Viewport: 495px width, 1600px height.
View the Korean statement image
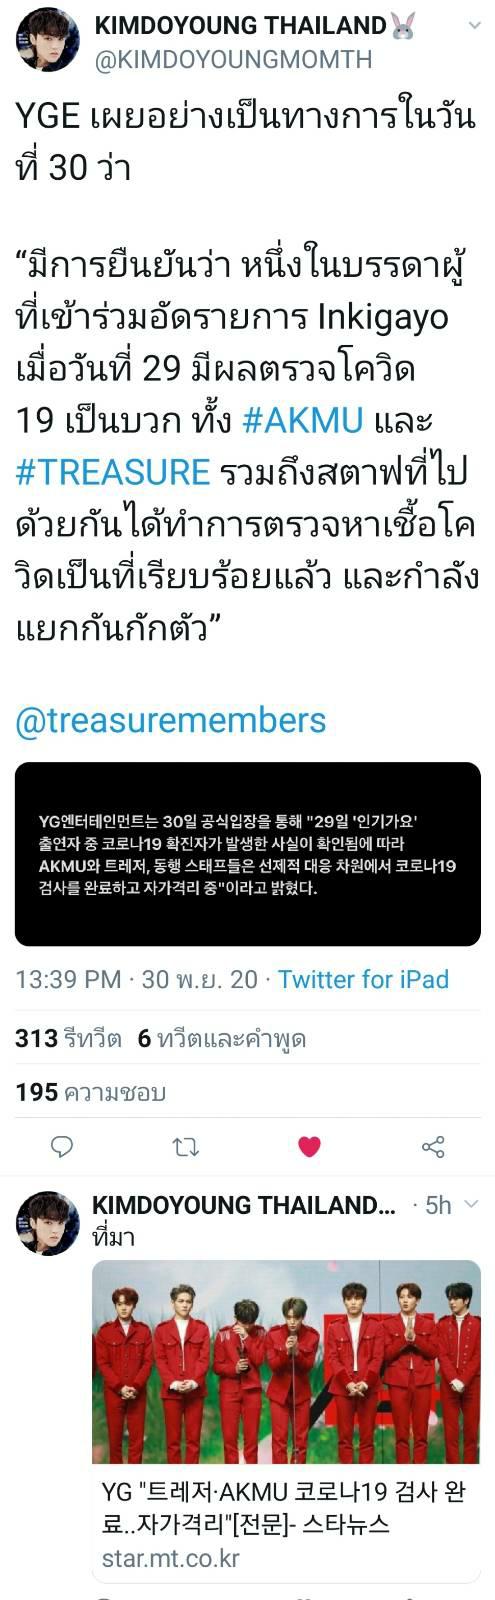coord(248,854)
